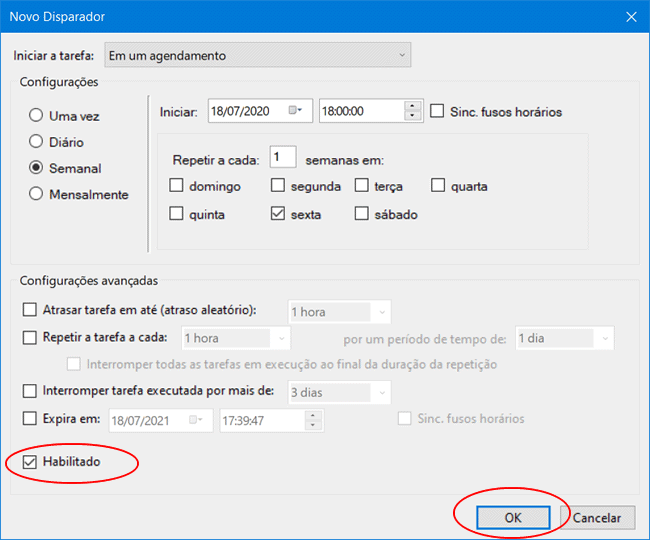Check Atrasar tarefa em até option
This screenshot has width=650, height=540.
coord(30,312)
